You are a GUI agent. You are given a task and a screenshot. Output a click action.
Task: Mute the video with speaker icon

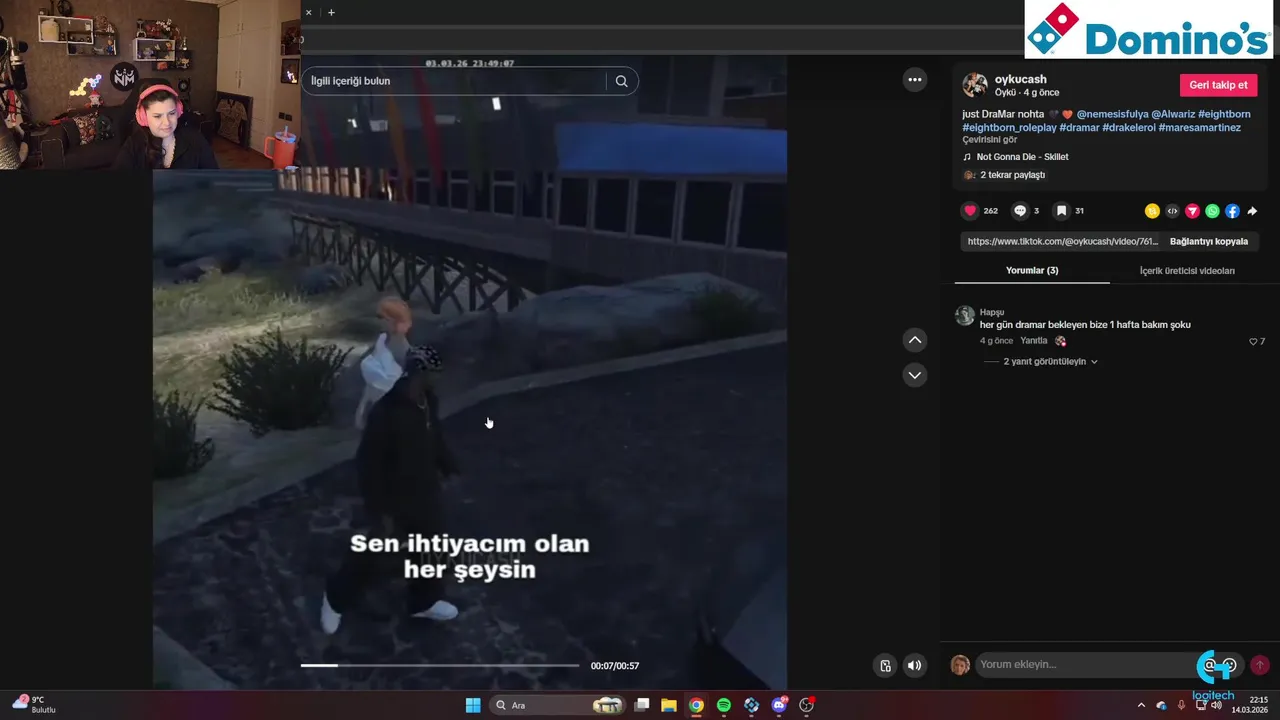click(914, 666)
